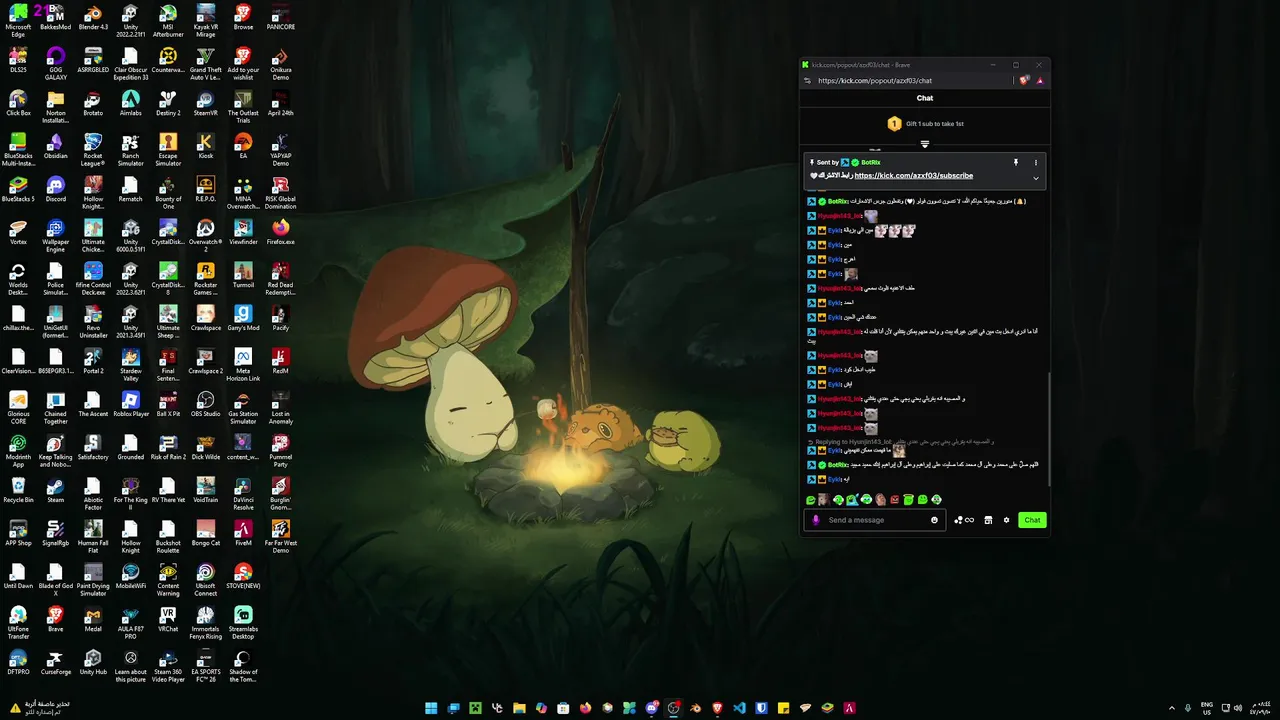Open the Windows Start menu
The image size is (1280, 720).
(431, 708)
